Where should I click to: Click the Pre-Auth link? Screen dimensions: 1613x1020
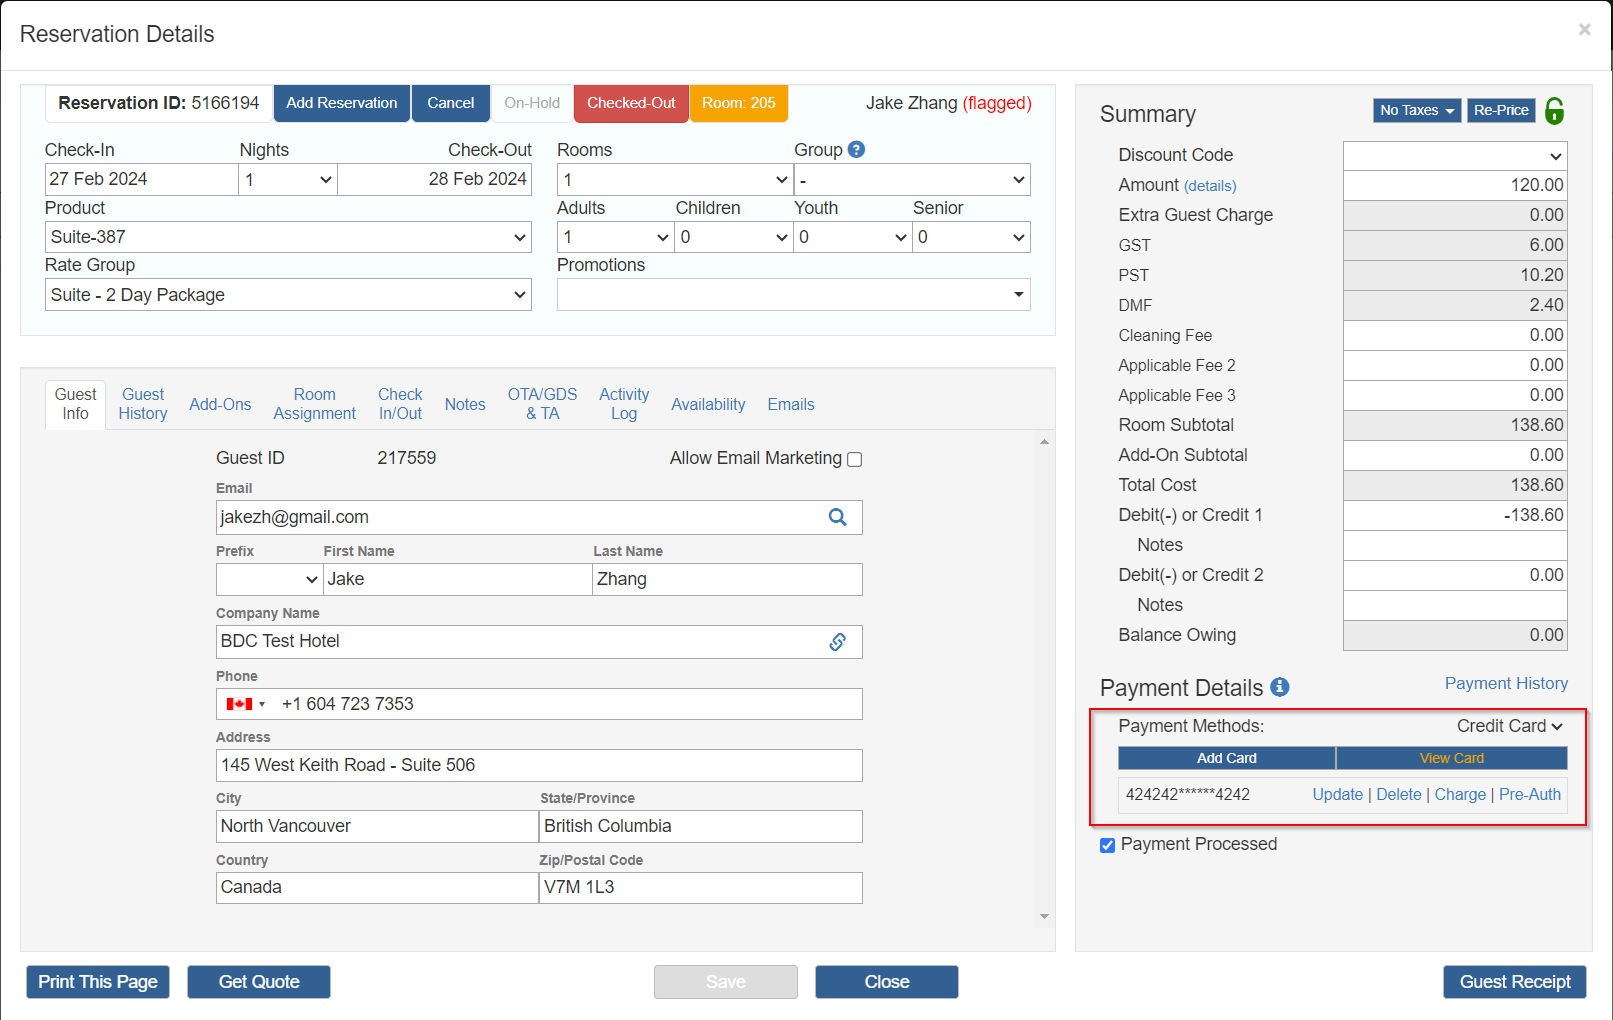[1530, 794]
